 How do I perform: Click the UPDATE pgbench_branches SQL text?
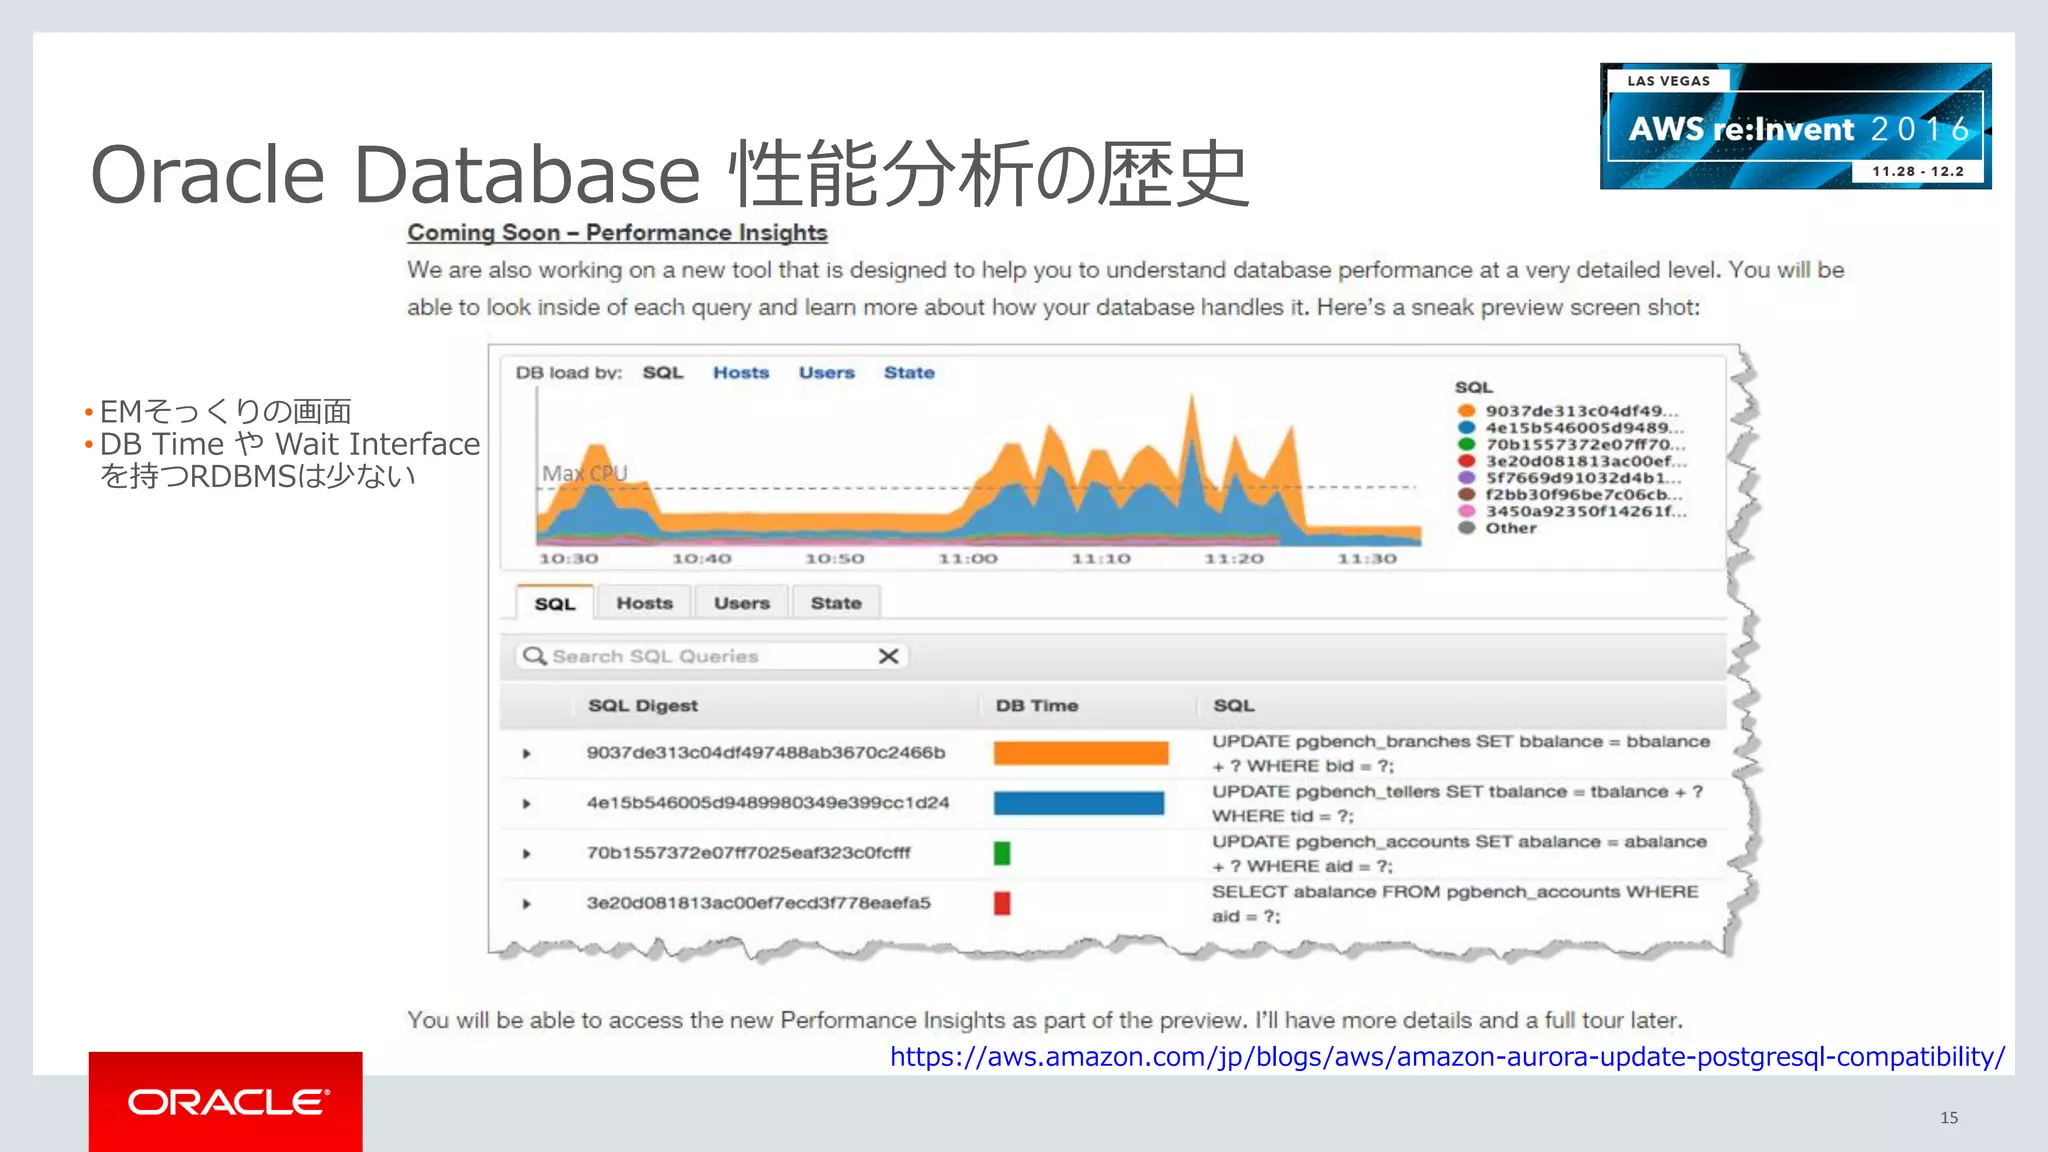click(1461, 753)
